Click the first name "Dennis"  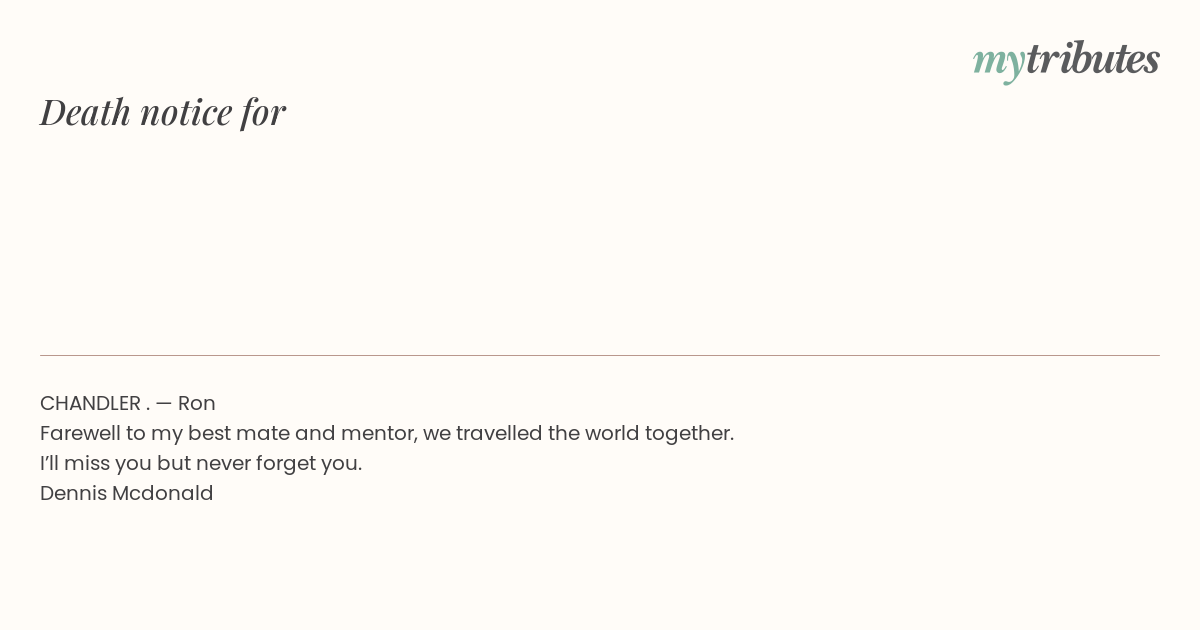[x=73, y=493]
